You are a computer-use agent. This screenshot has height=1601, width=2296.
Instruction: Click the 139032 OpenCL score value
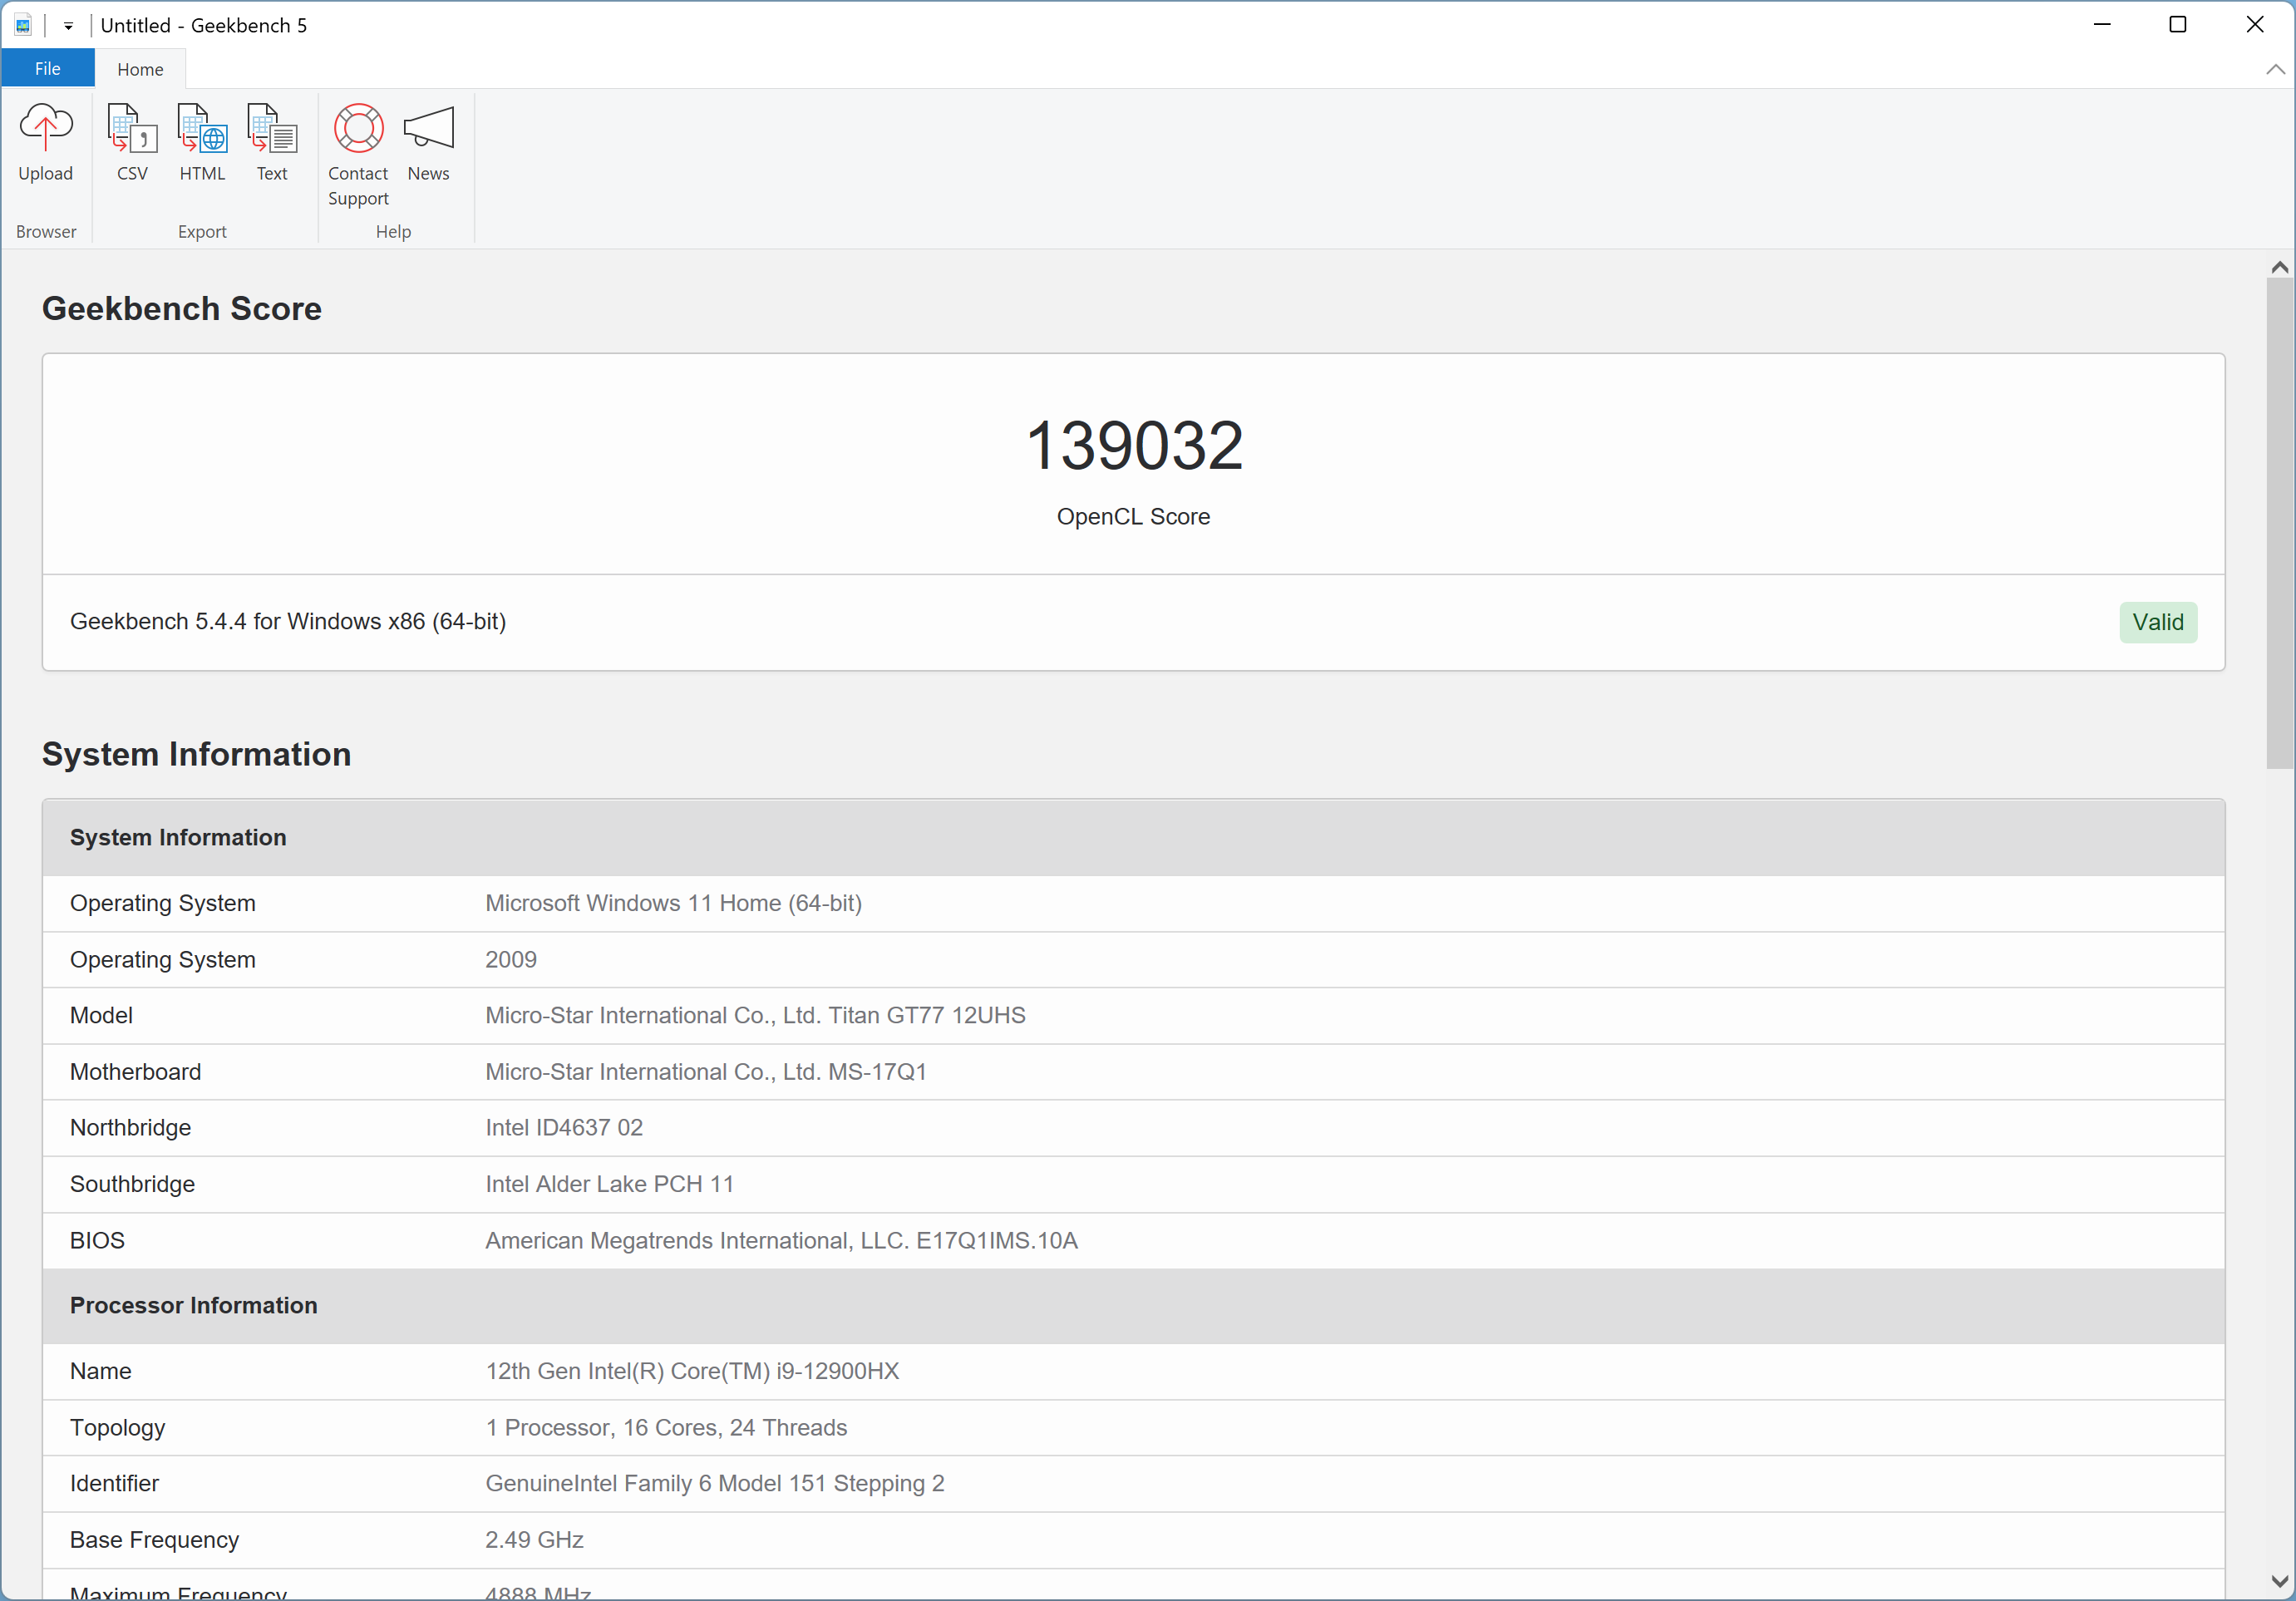pyautogui.click(x=1133, y=445)
